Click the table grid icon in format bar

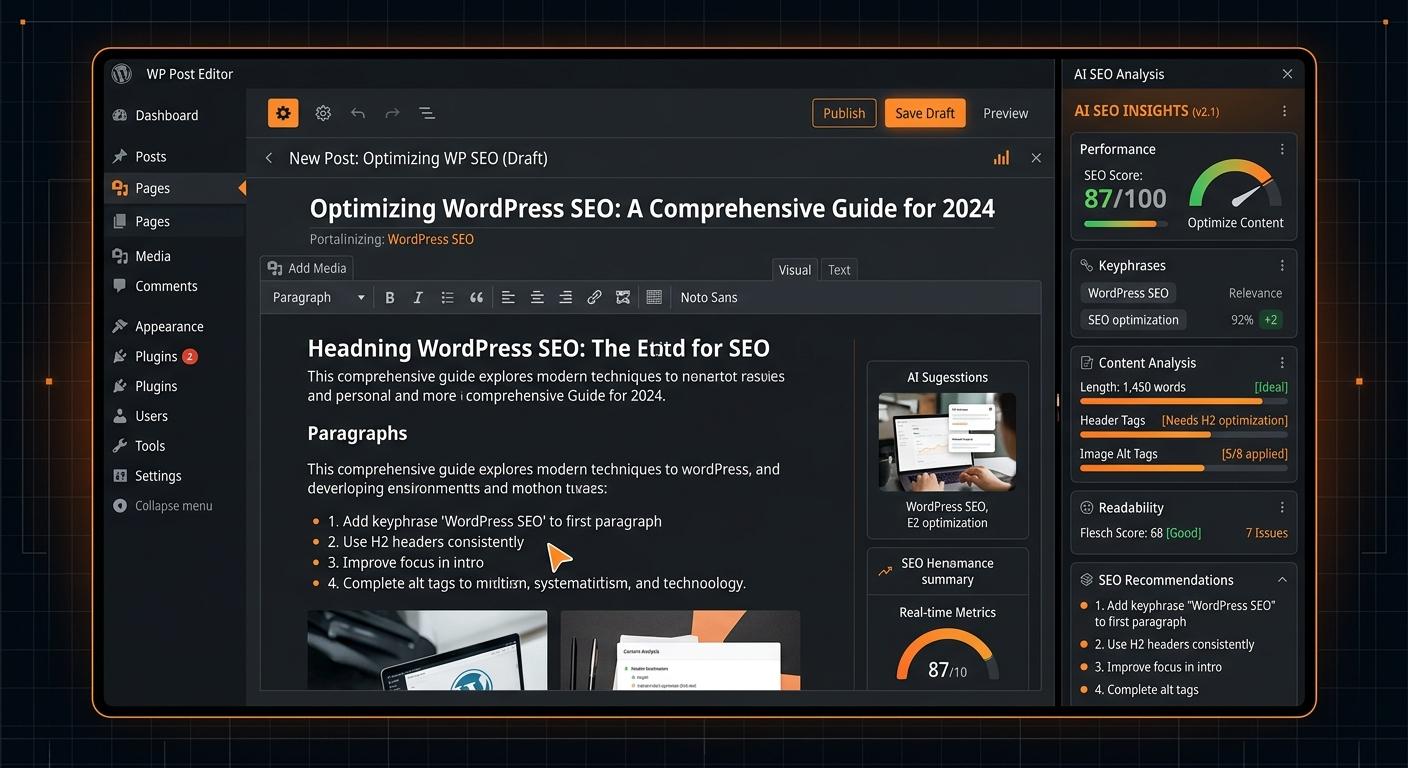654,297
